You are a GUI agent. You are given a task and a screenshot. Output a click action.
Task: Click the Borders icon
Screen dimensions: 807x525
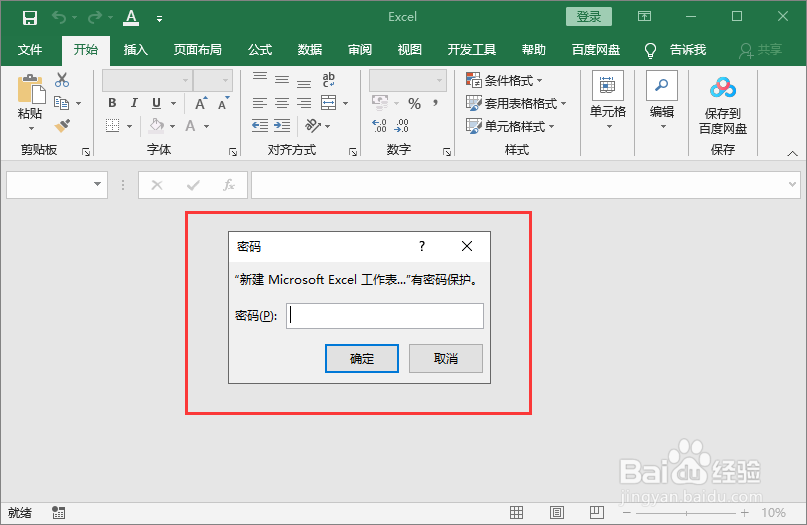pos(112,126)
